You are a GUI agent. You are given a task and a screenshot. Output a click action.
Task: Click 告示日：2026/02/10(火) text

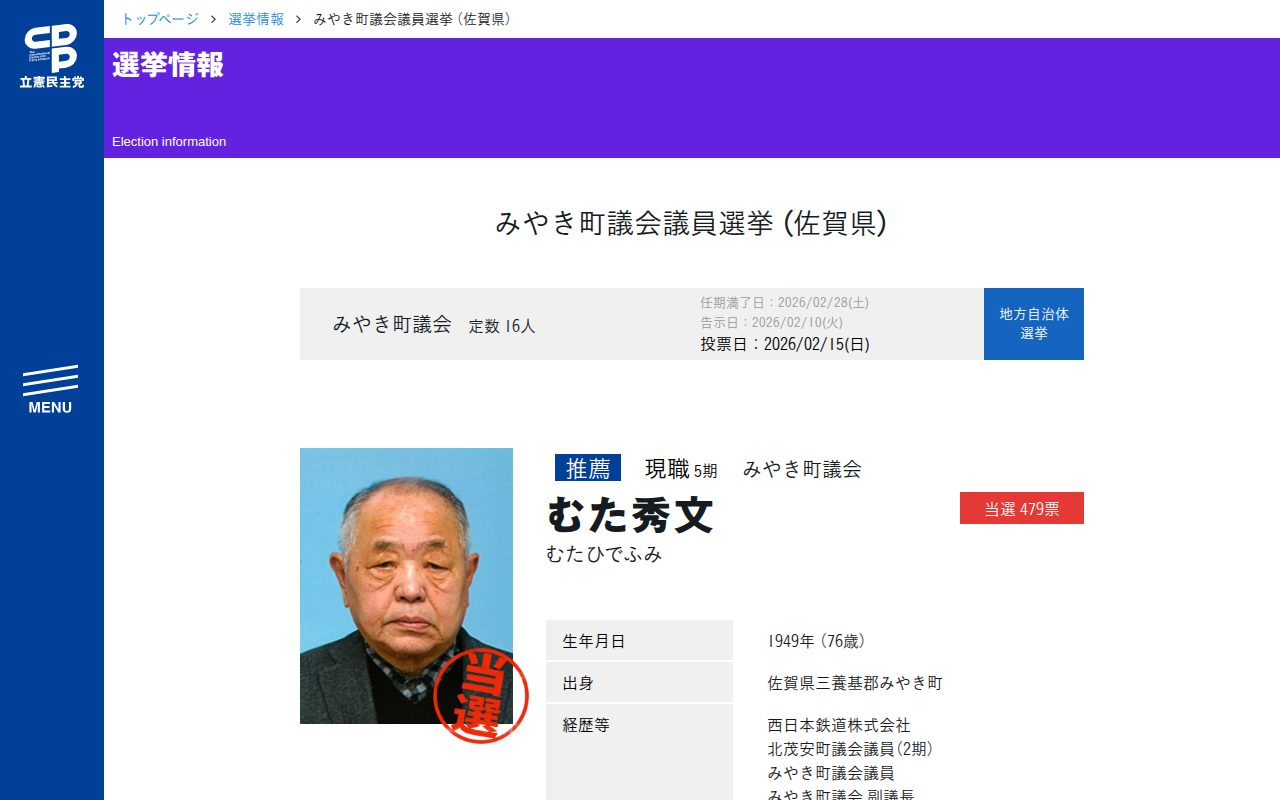click(772, 323)
